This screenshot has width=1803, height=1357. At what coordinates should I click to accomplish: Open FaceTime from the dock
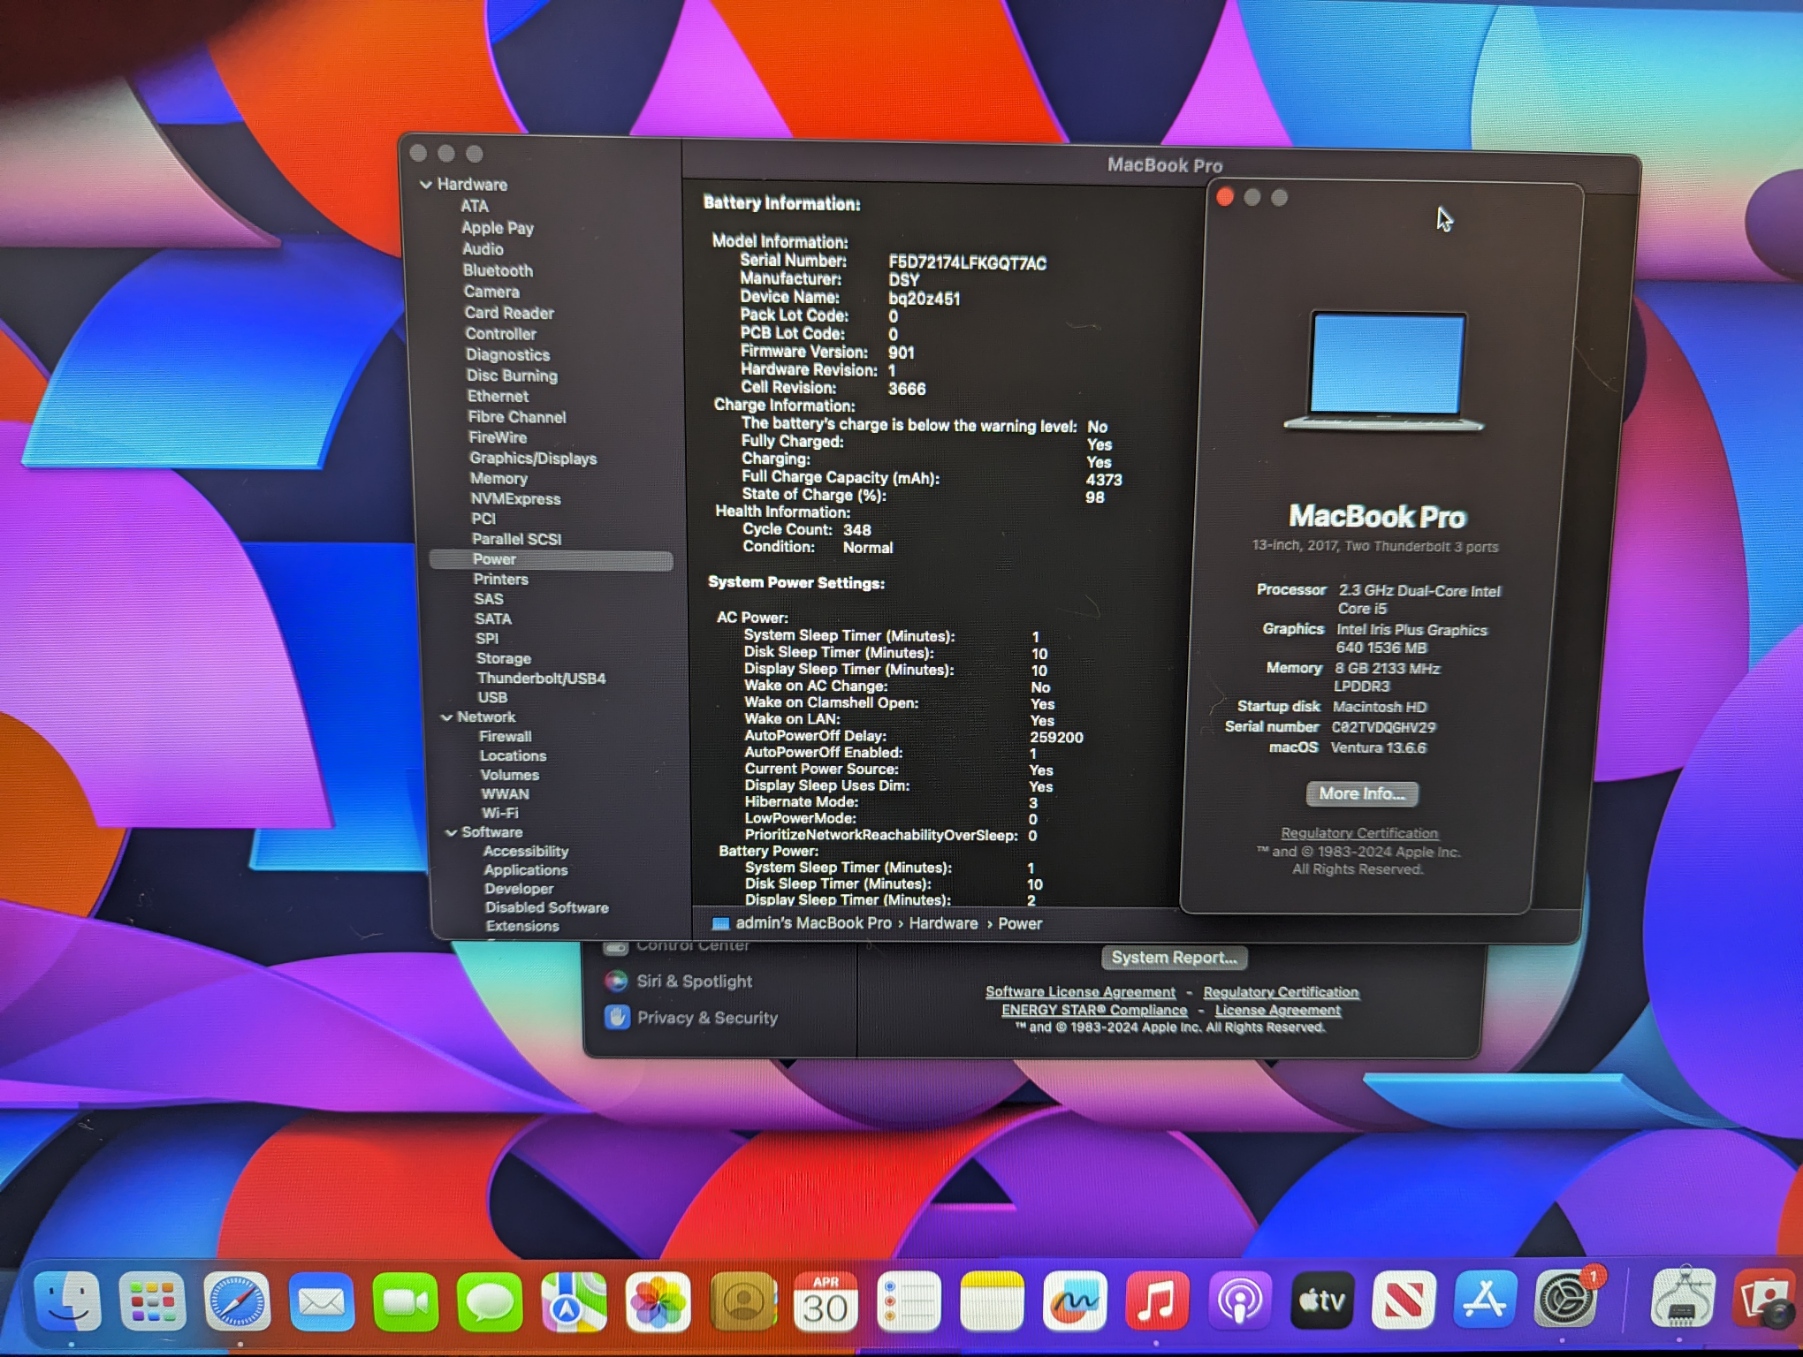(405, 1302)
